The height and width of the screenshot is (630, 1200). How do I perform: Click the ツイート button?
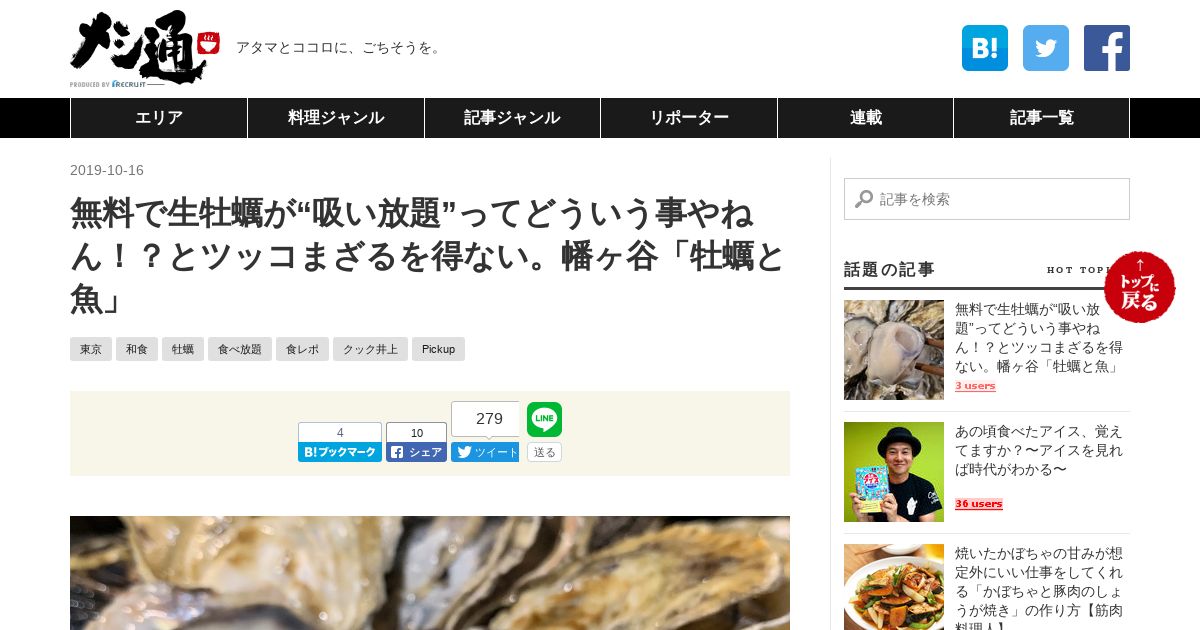pos(485,452)
